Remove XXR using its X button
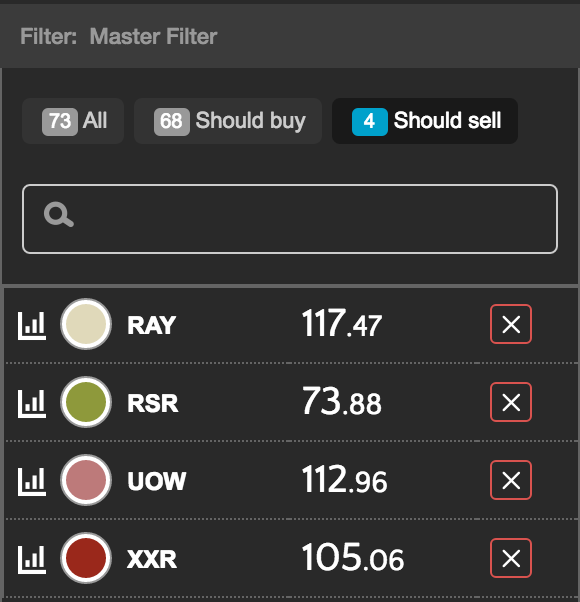580x602 pixels. click(511, 558)
